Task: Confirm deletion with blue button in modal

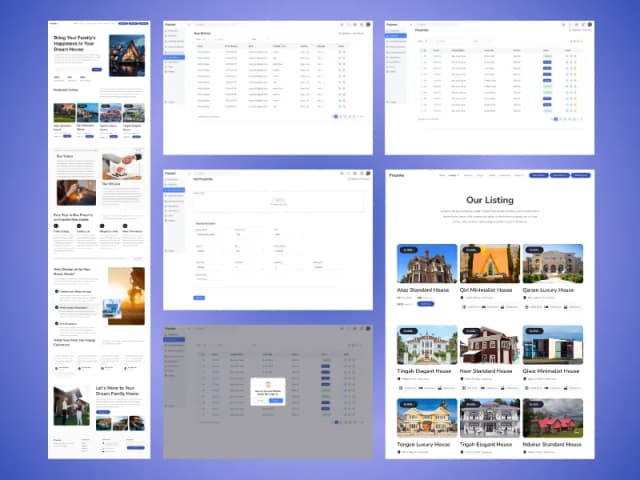Action: pyautogui.click(x=276, y=401)
